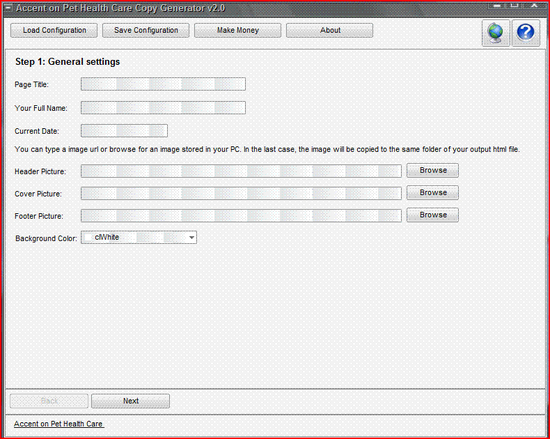Click the Footer Picture path field
The image size is (550, 439).
(241, 216)
